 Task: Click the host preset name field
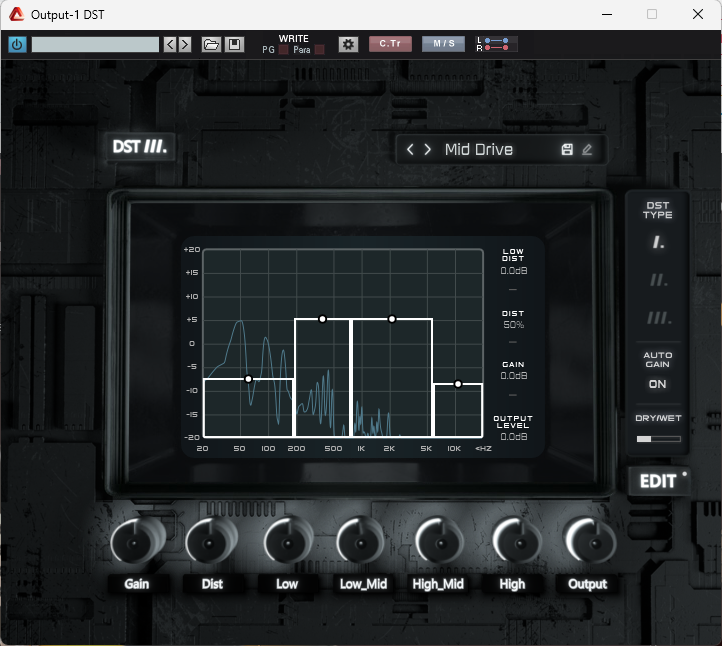(x=95, y=45)
